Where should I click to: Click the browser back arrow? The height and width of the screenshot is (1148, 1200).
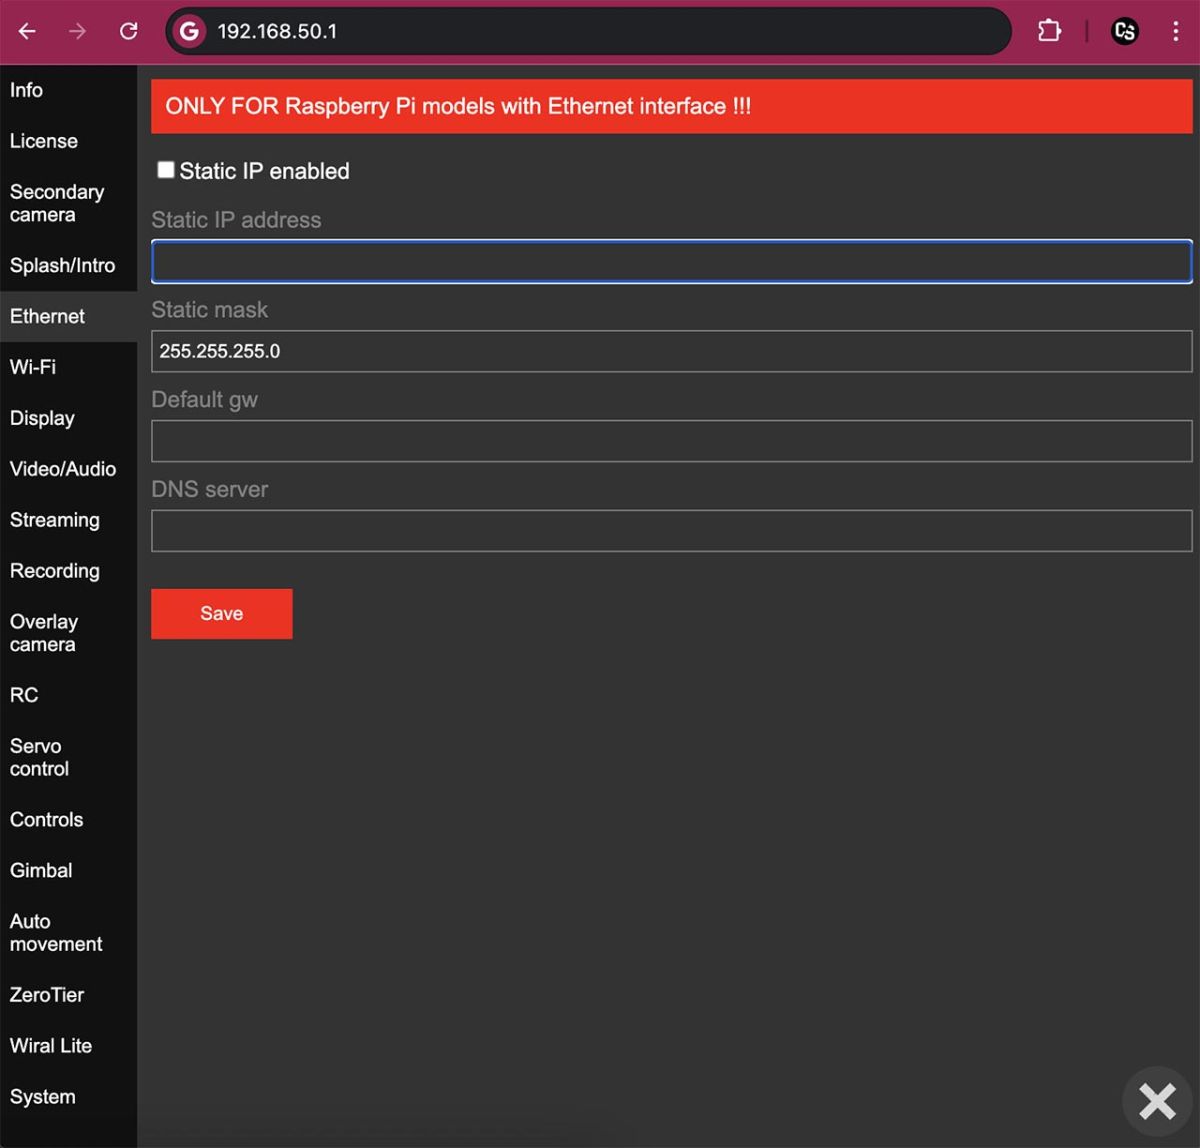point(26,31)
